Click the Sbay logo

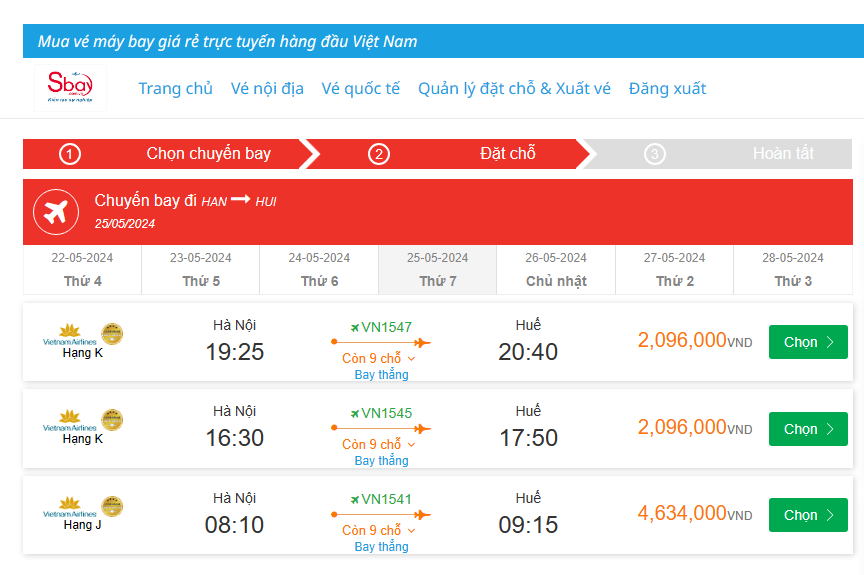[69, 88]
